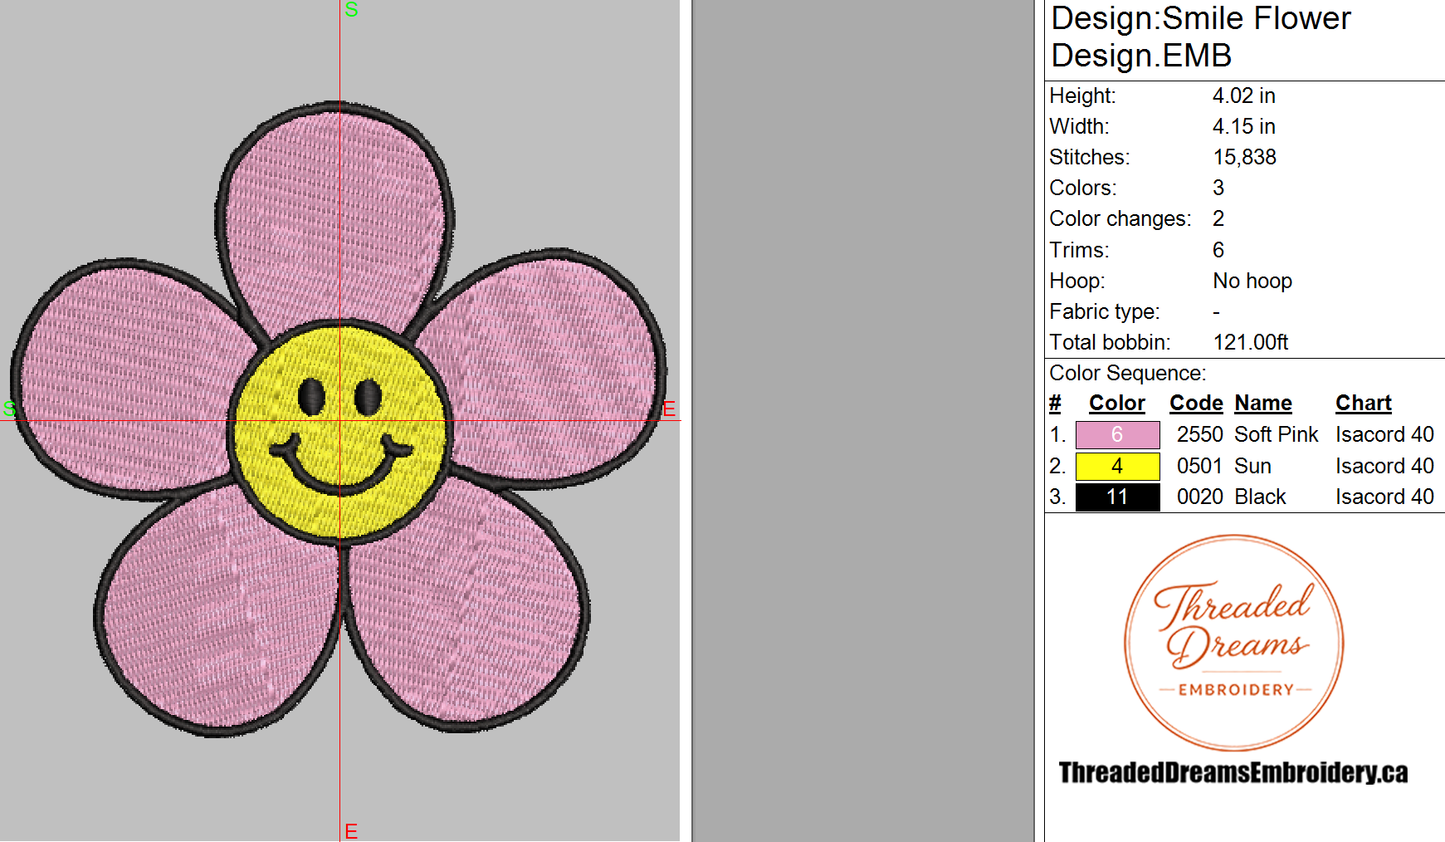Click thread name 'Soft Pink'
1445x842 pixels.
1276,435
